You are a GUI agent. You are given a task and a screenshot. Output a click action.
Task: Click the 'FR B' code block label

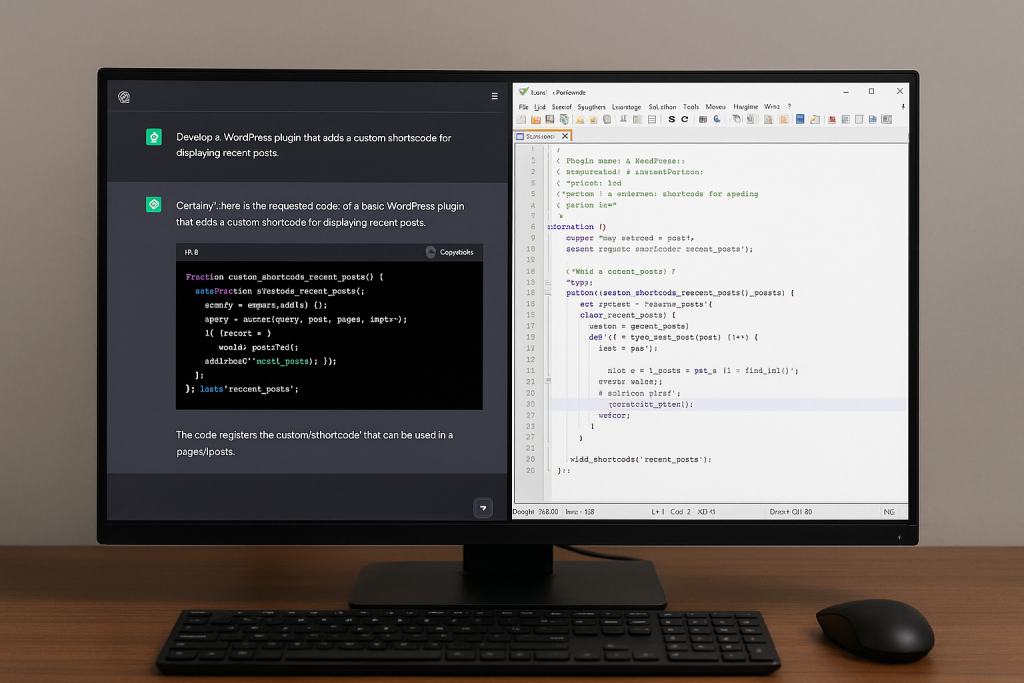191,252
